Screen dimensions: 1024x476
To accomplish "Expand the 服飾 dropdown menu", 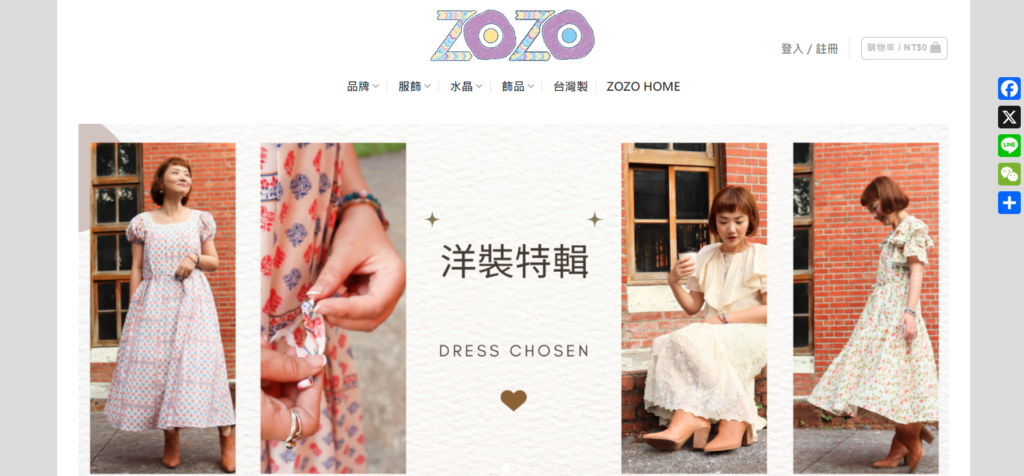I will 414,86.
